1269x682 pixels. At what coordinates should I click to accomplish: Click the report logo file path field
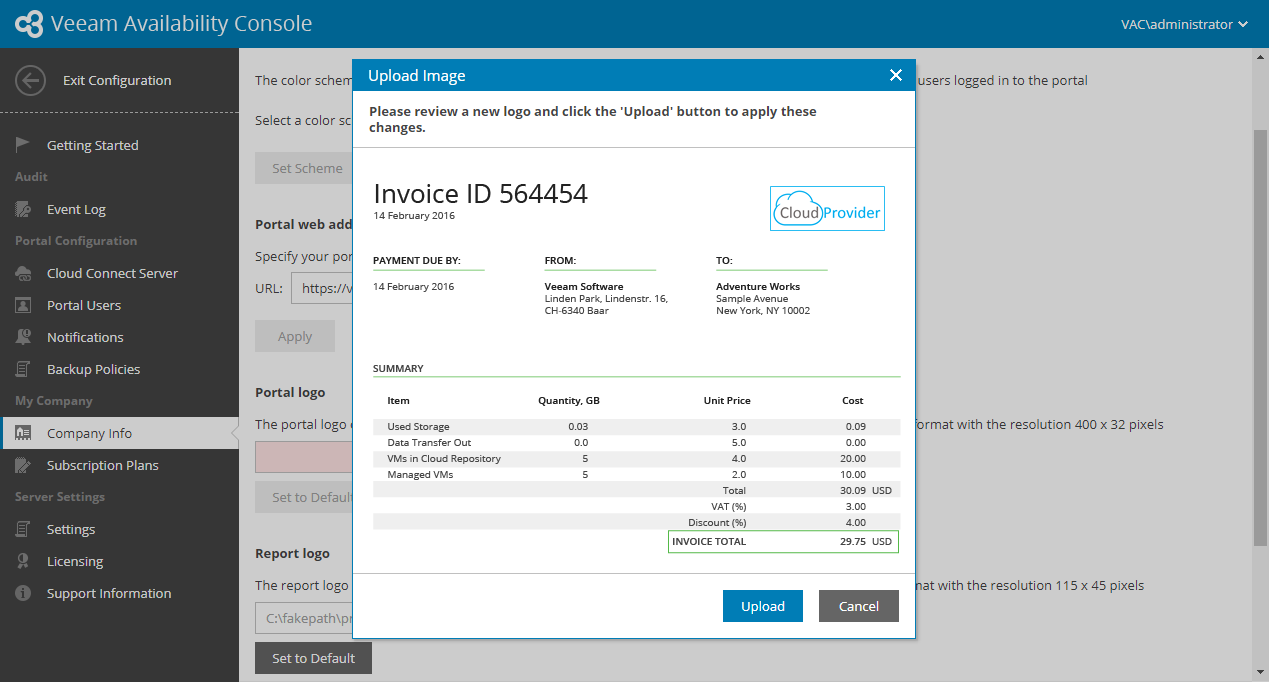(x=304, y=618)
